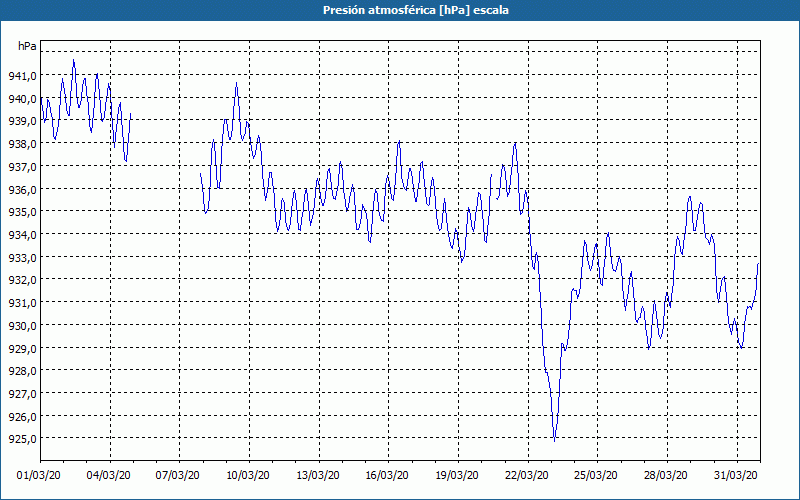Image resolution: width=800 pixels, height=500 pixels.
Task: Click the 932,0 axis value
Action: pos(22,280)
